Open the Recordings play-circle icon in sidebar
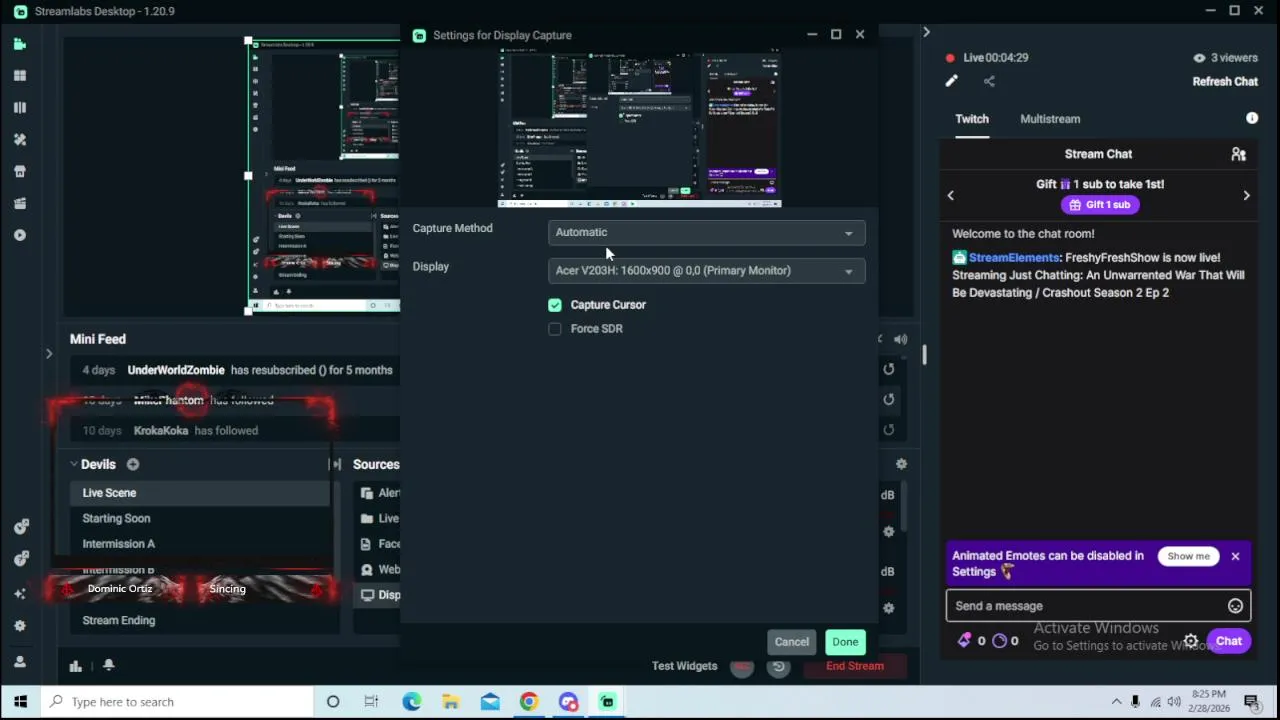 coord(20,236)
